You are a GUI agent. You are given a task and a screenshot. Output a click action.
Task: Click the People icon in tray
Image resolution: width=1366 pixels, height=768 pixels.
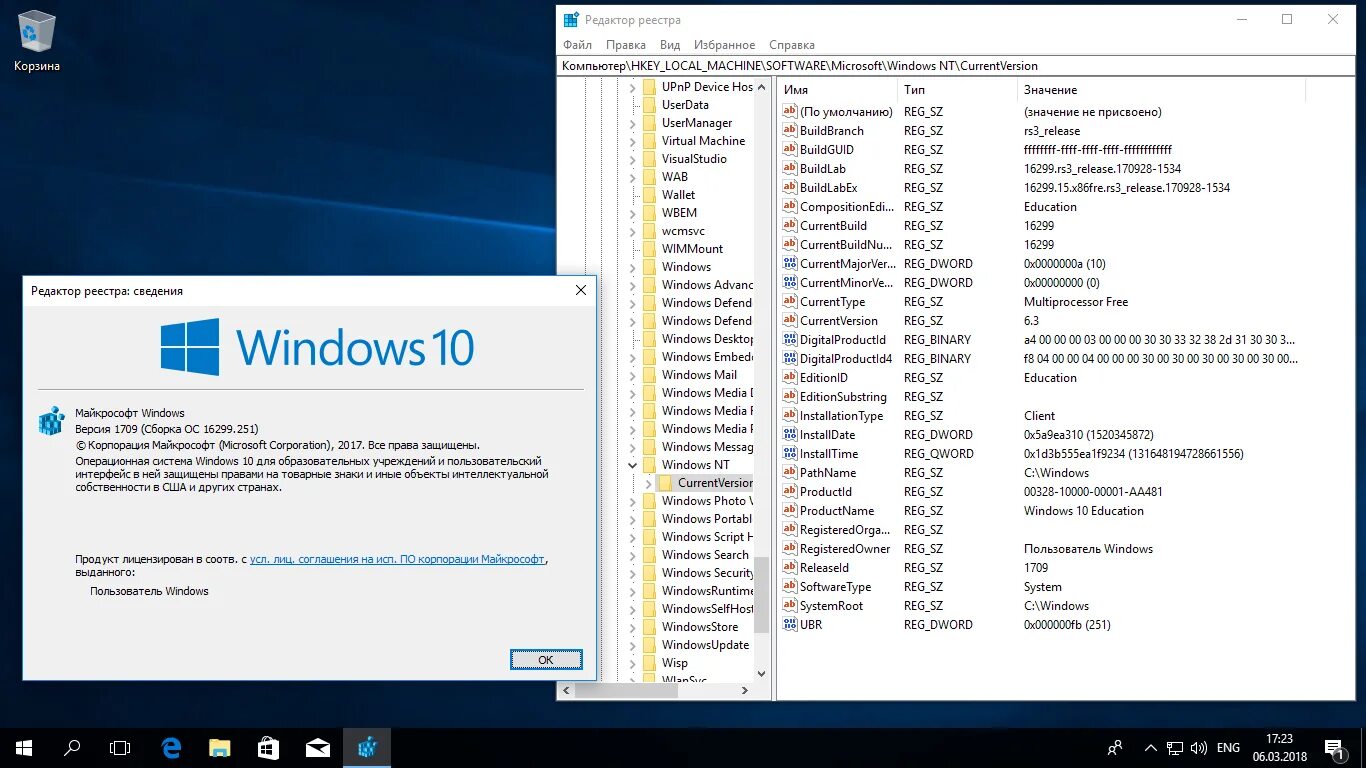[1115, 747]
